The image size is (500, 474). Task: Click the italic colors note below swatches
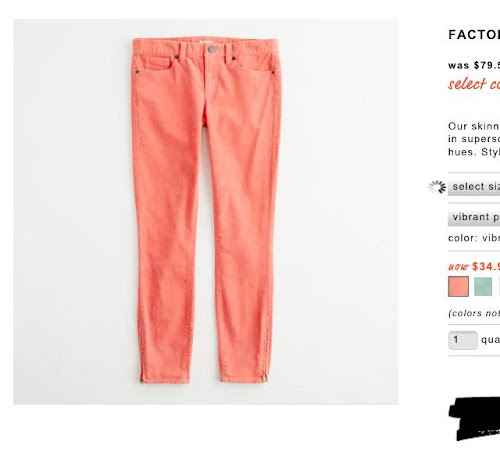(x=474, y=313)
